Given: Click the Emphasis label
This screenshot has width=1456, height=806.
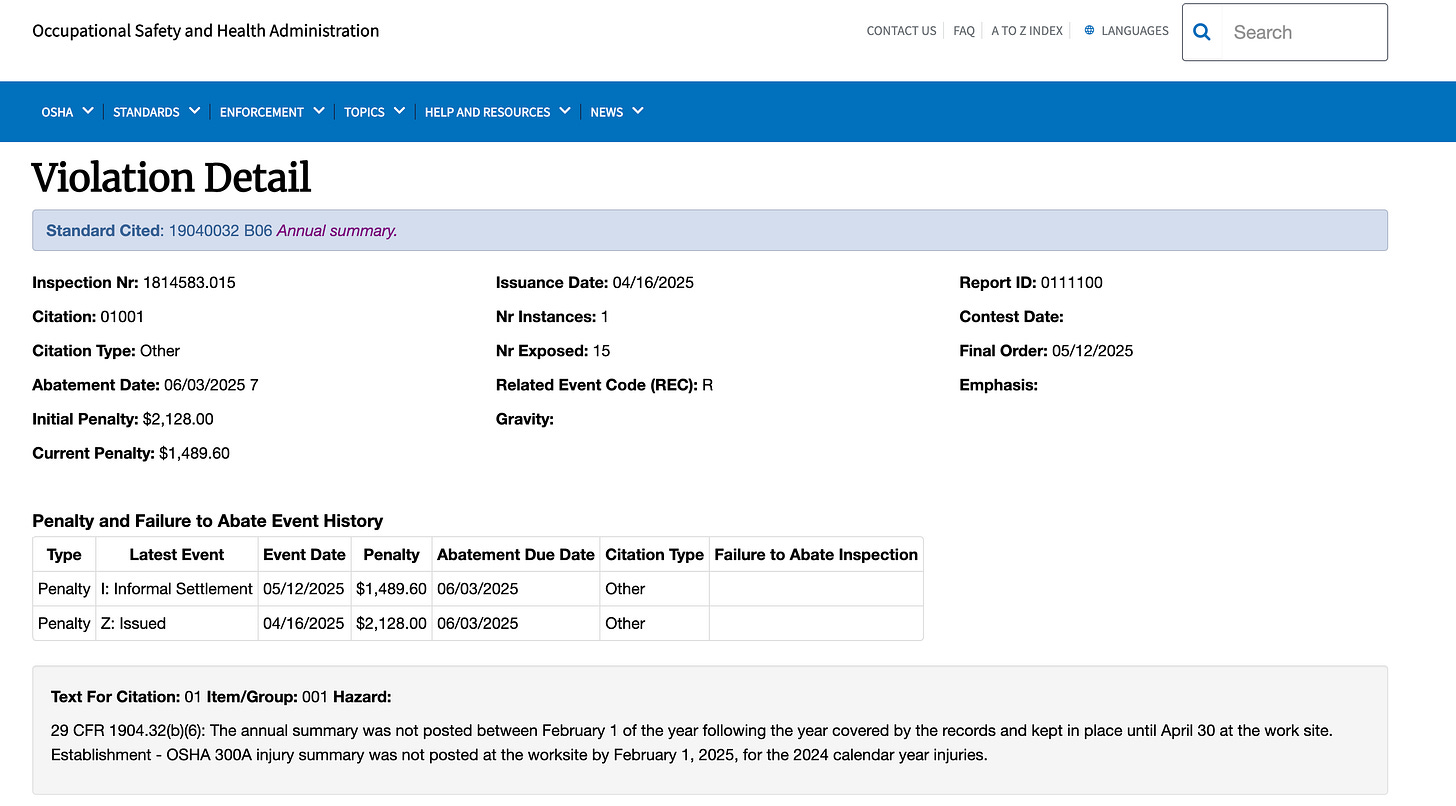Looking at the screenshot, I should [998, 385].
